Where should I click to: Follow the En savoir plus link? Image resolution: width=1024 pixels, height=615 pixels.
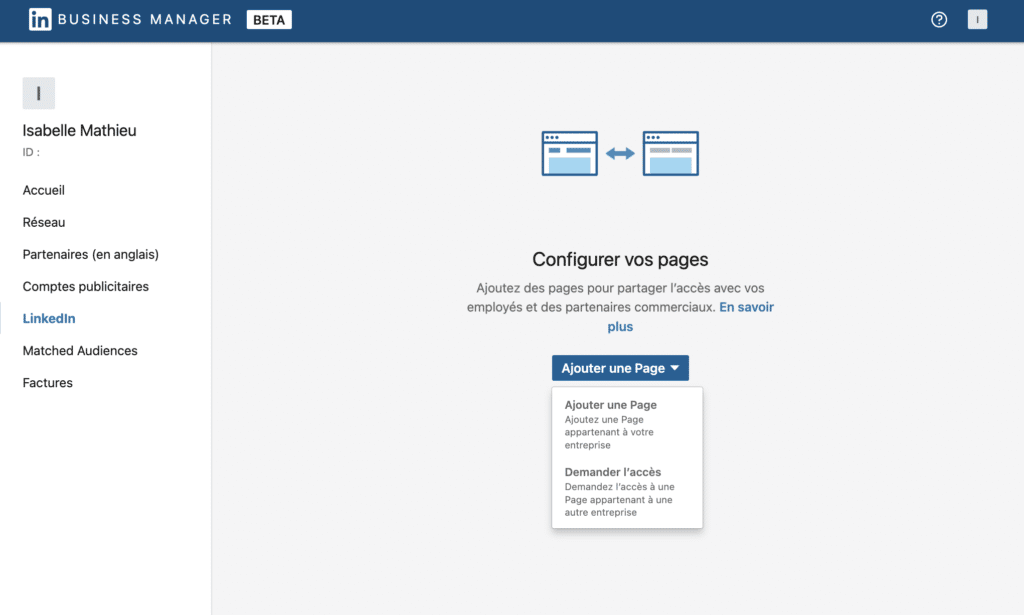(x=746, y=307)
